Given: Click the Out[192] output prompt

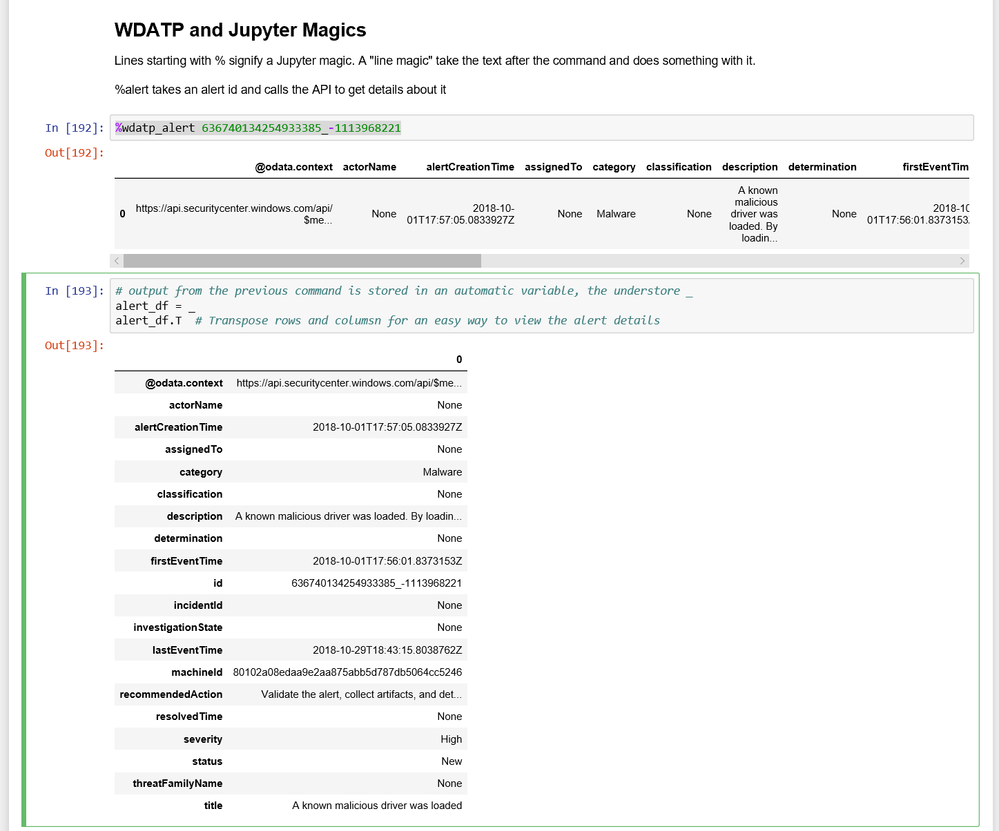Looking at the screenshot, I should (x=74, y=153).
